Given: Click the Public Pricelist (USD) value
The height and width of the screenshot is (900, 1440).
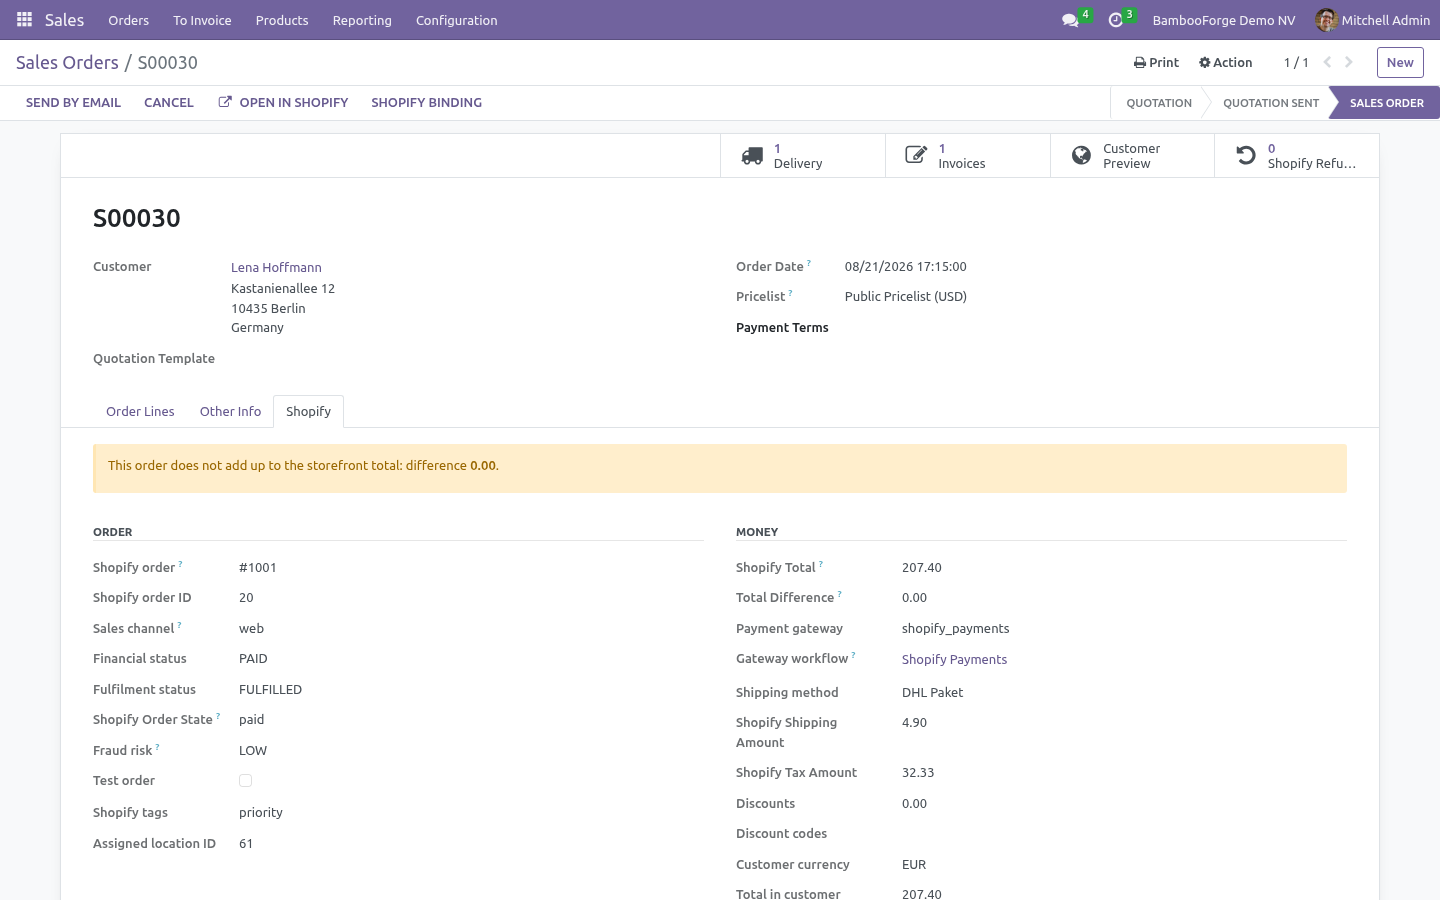Looking at the screenshot, I should (905, 296).
